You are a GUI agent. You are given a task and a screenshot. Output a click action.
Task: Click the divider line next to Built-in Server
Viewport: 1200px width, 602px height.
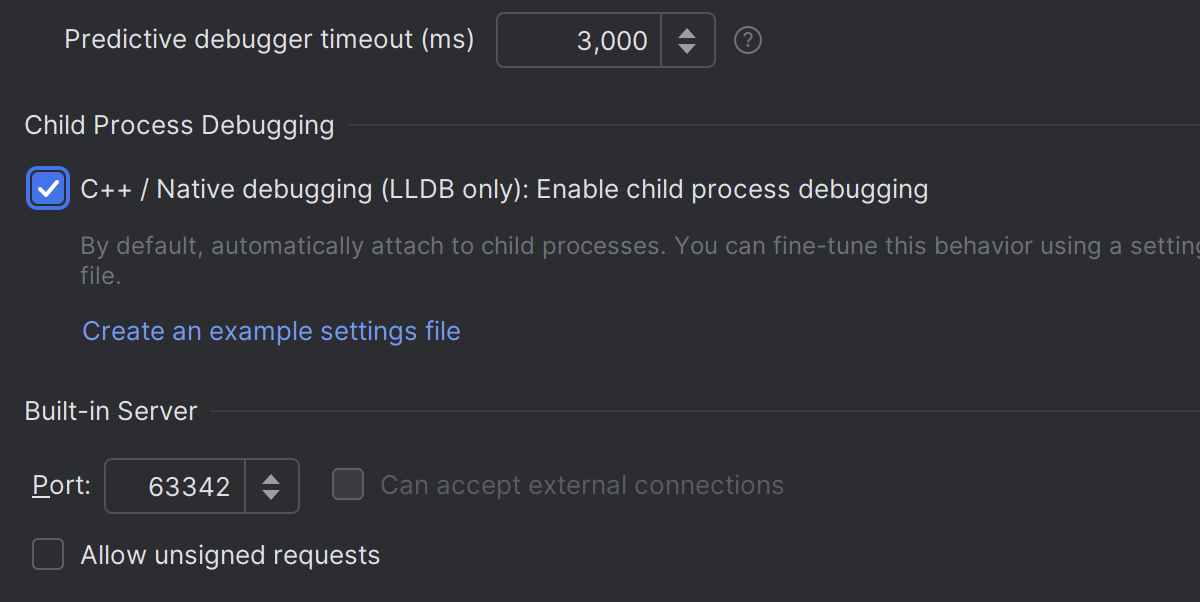click(700, 411)
